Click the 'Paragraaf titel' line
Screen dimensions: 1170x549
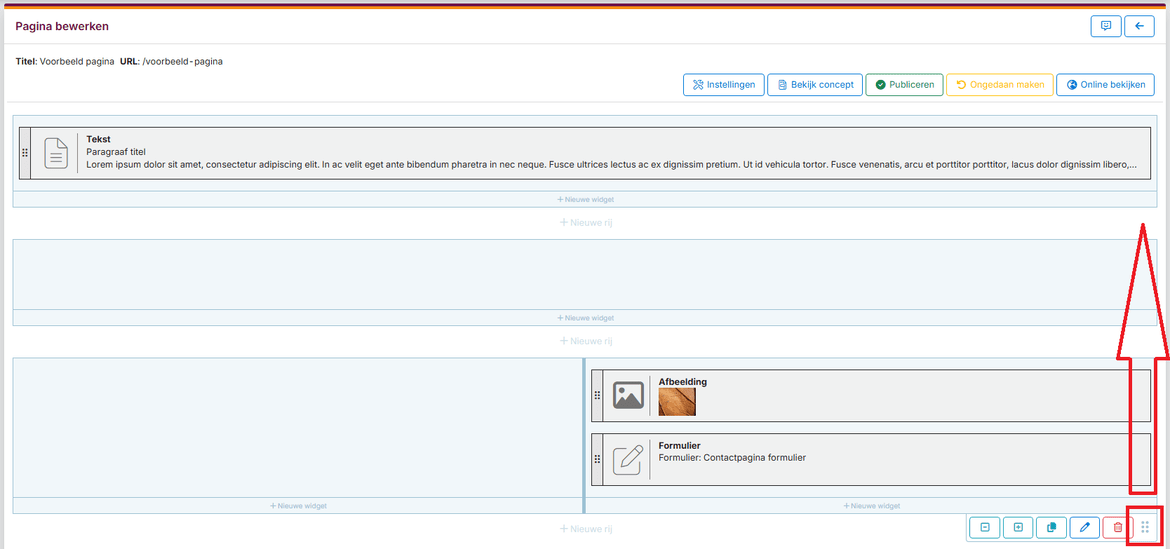116,151
